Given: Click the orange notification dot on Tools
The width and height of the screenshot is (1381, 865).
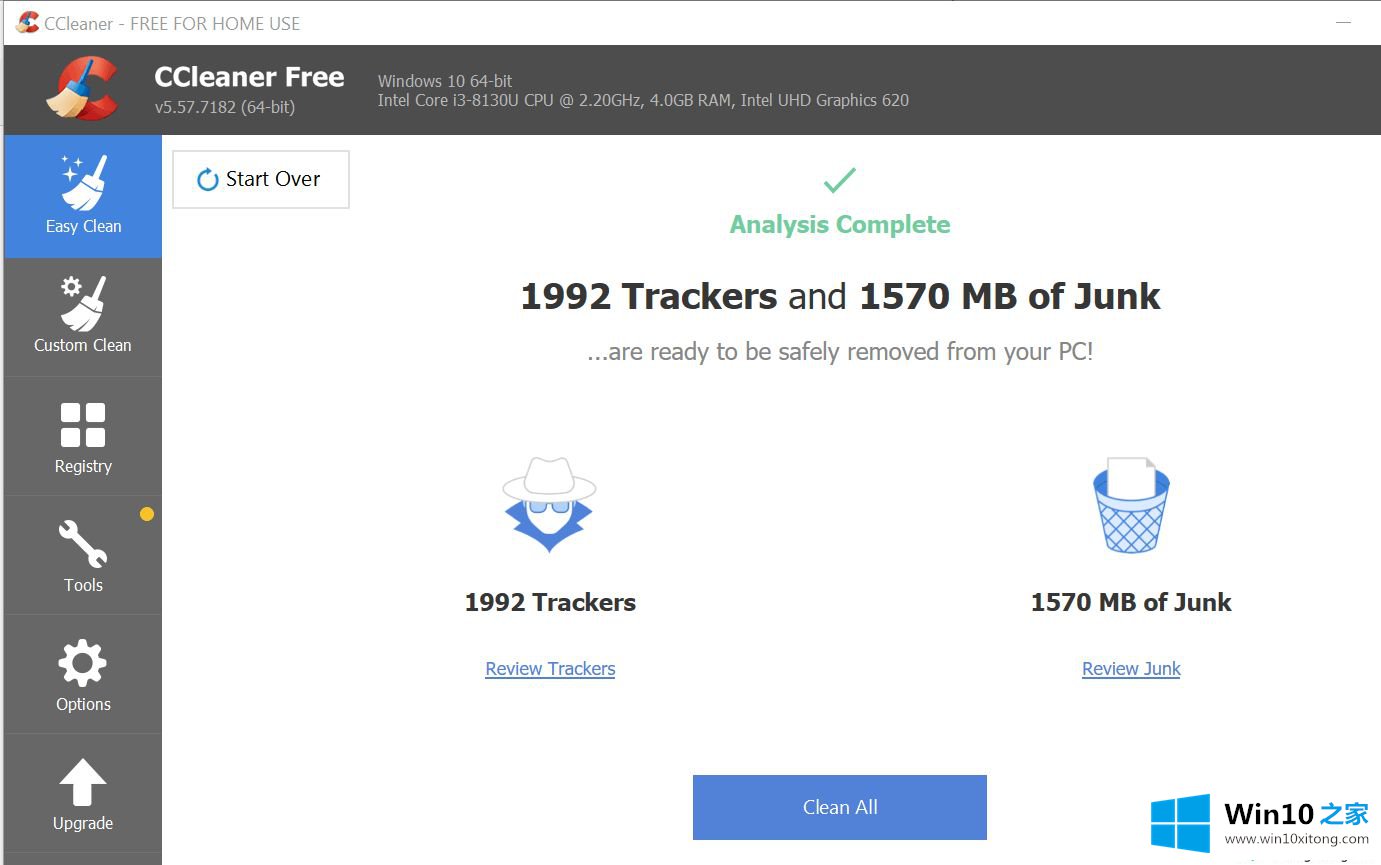Looking at the screenshot, I should click(x=147, y=514).
